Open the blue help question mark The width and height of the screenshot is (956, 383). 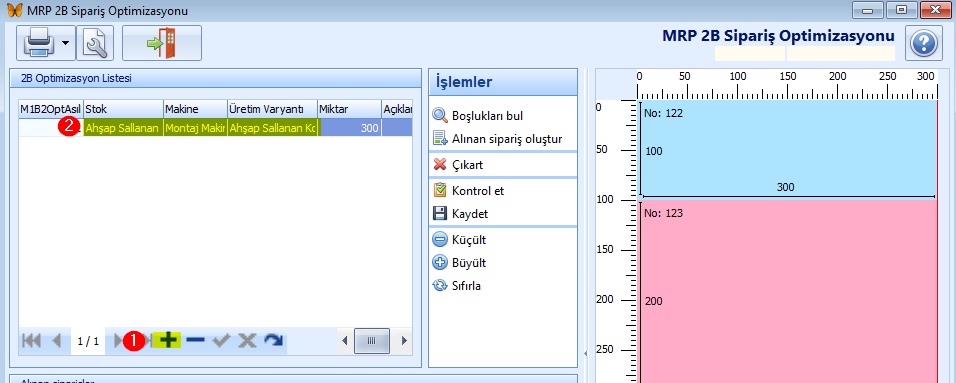coord(923,43)
